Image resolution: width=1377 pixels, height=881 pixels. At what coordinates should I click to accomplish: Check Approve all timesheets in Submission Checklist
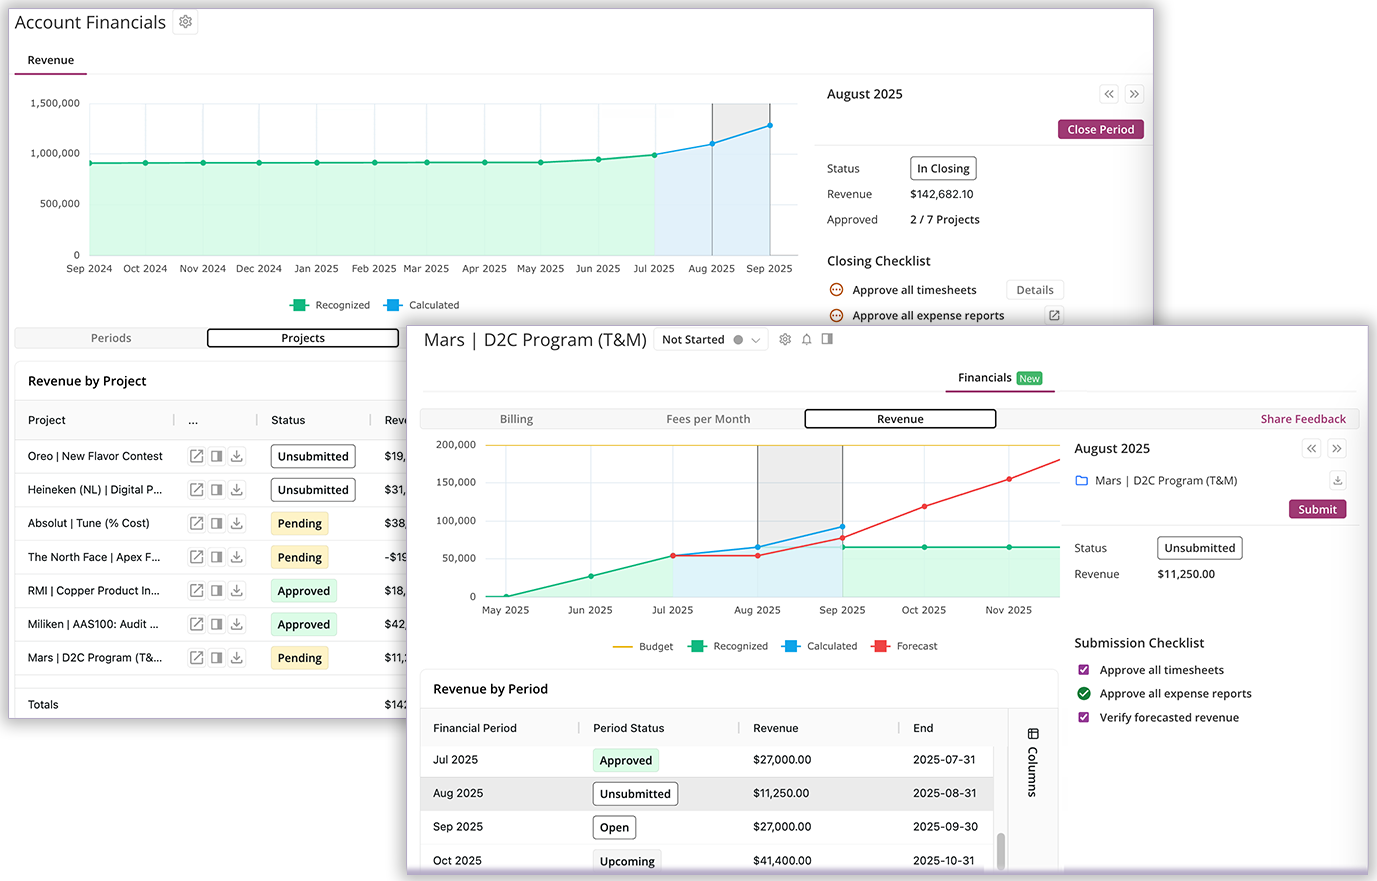(1084, 669)
